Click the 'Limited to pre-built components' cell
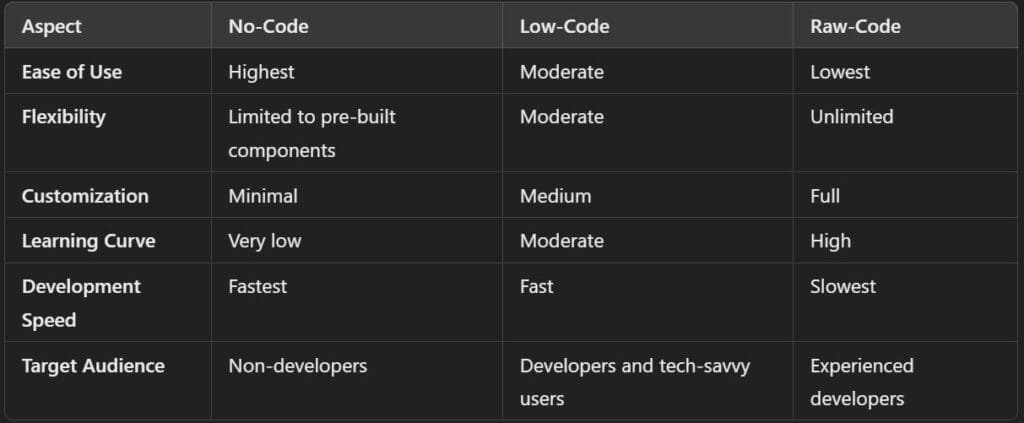Viewport: 1024px width, 423px height. coord(311,133)
